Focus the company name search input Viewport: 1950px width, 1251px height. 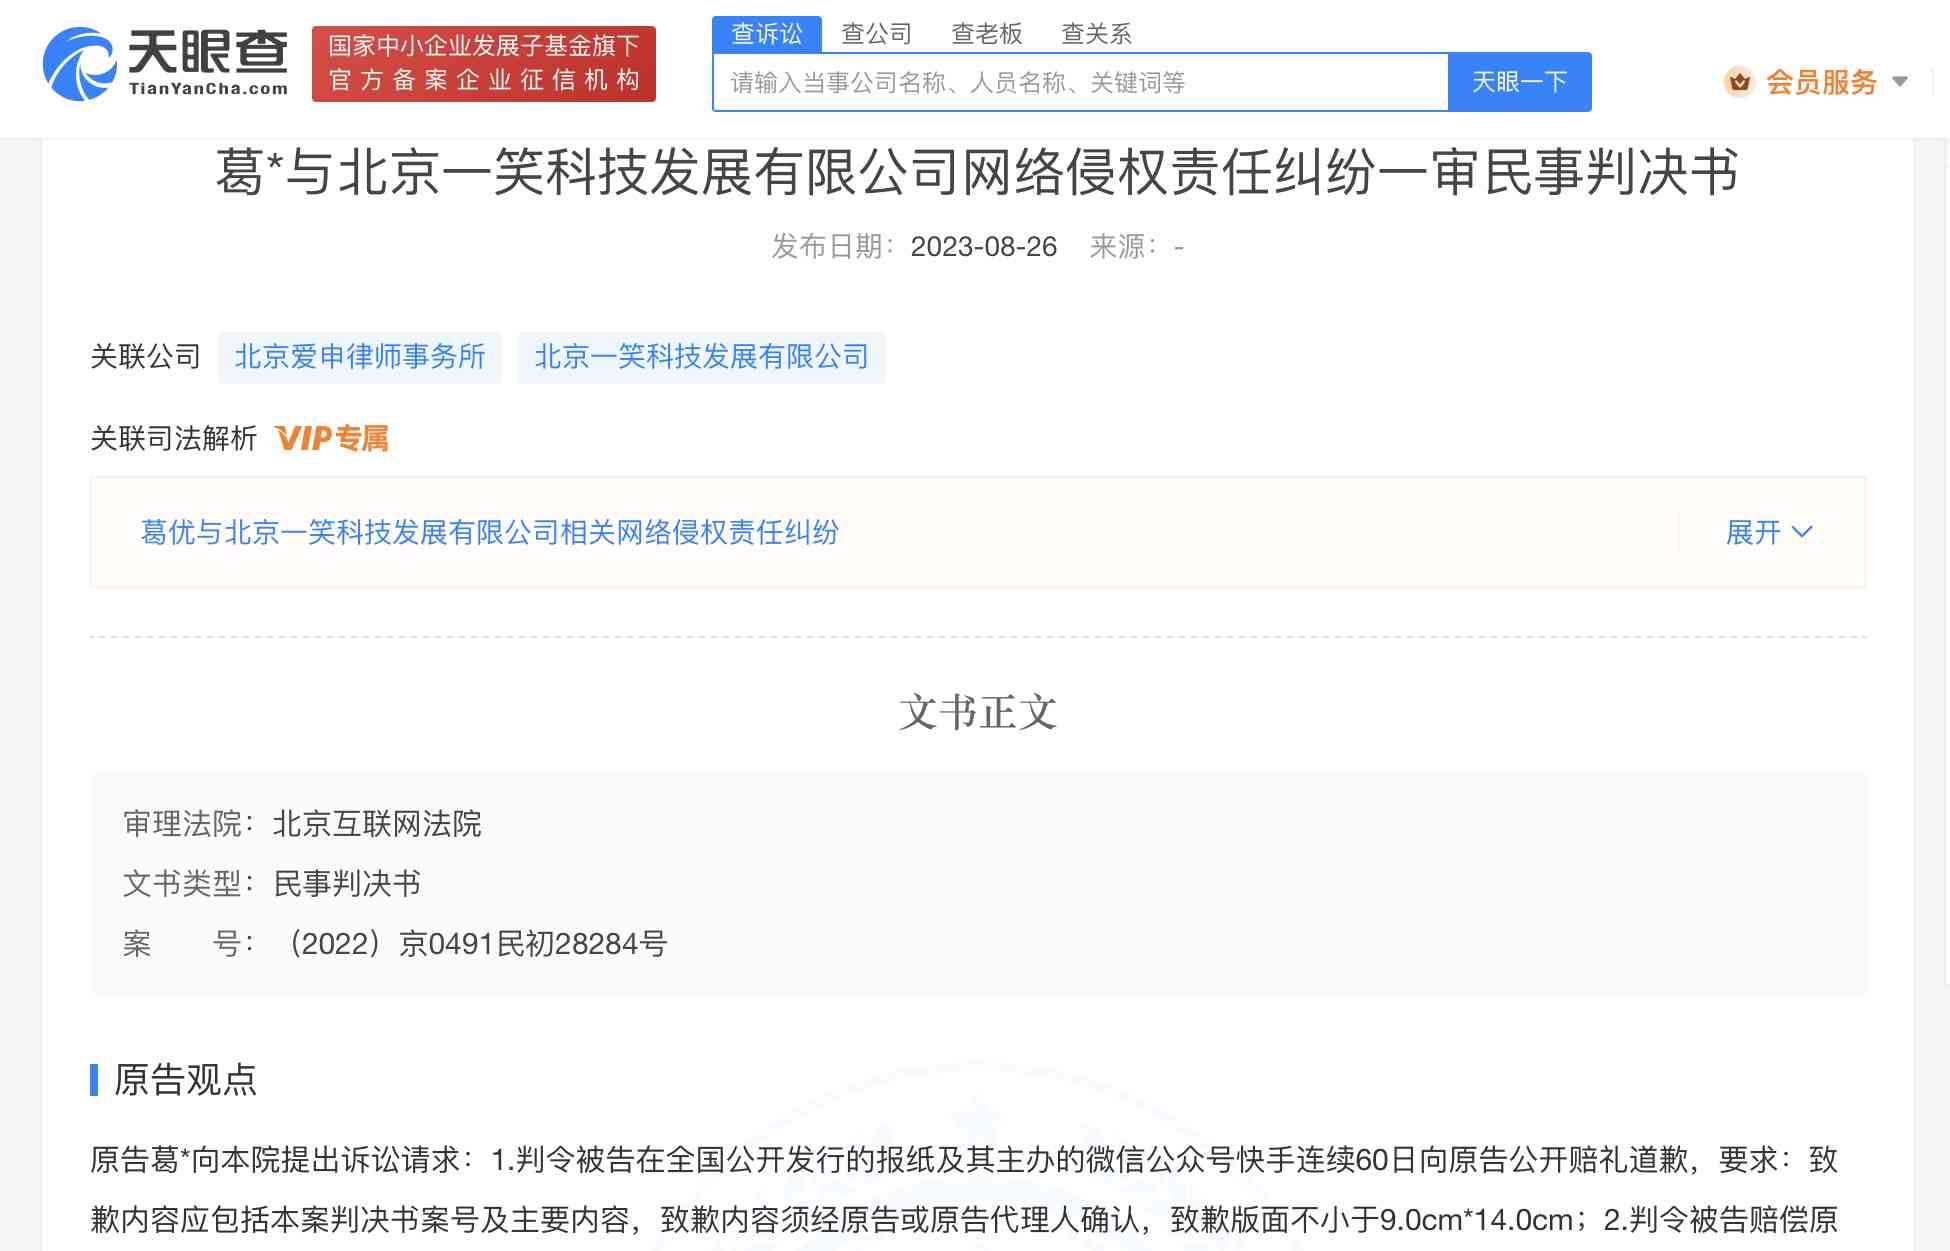(x=1080, y=82)
